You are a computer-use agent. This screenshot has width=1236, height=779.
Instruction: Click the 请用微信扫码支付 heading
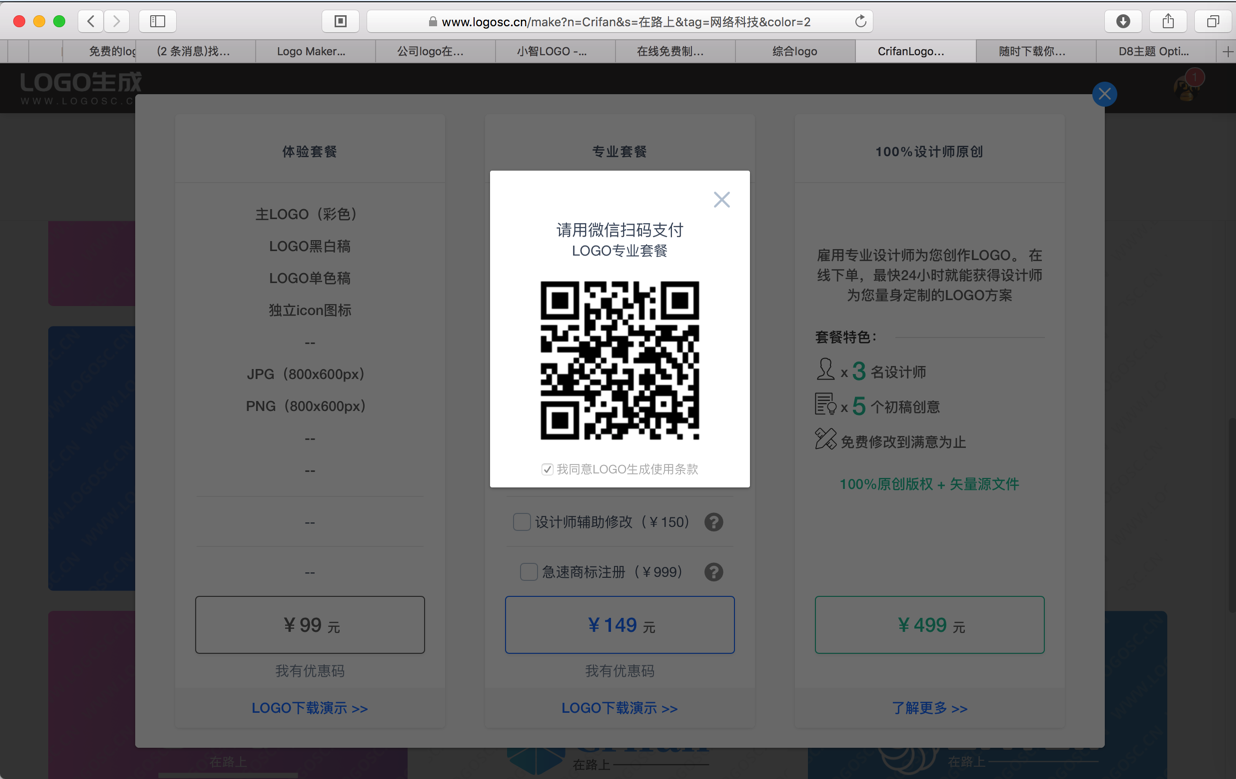(620, 230)
